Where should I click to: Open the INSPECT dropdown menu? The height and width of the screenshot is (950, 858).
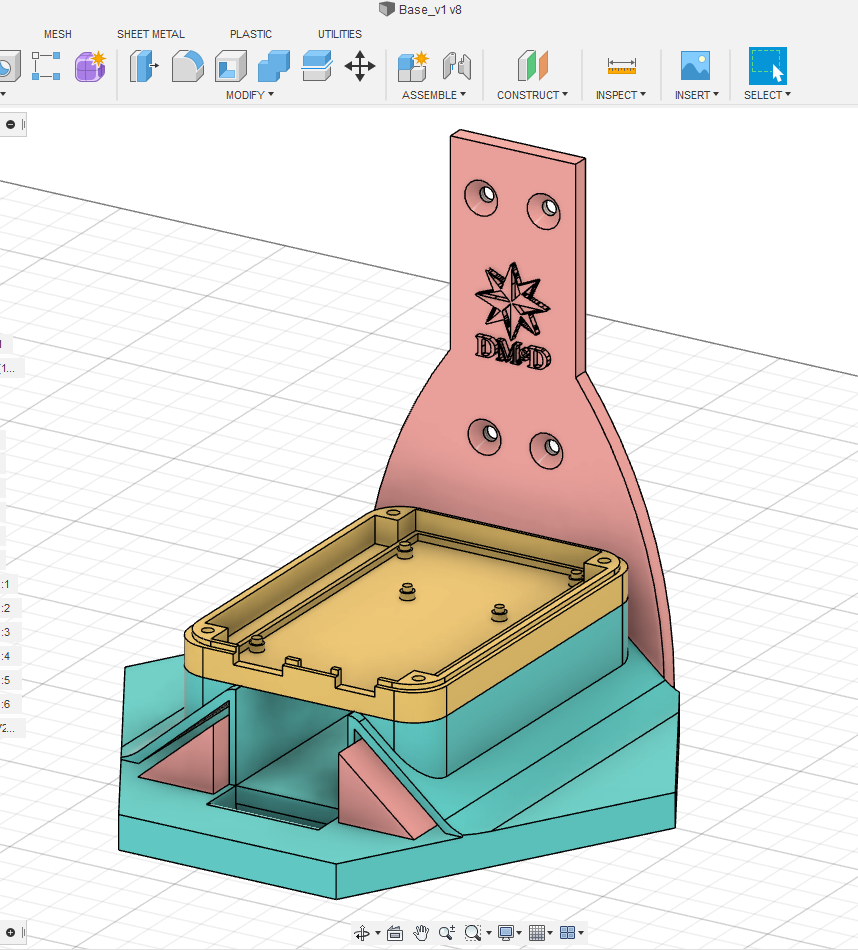621,95
